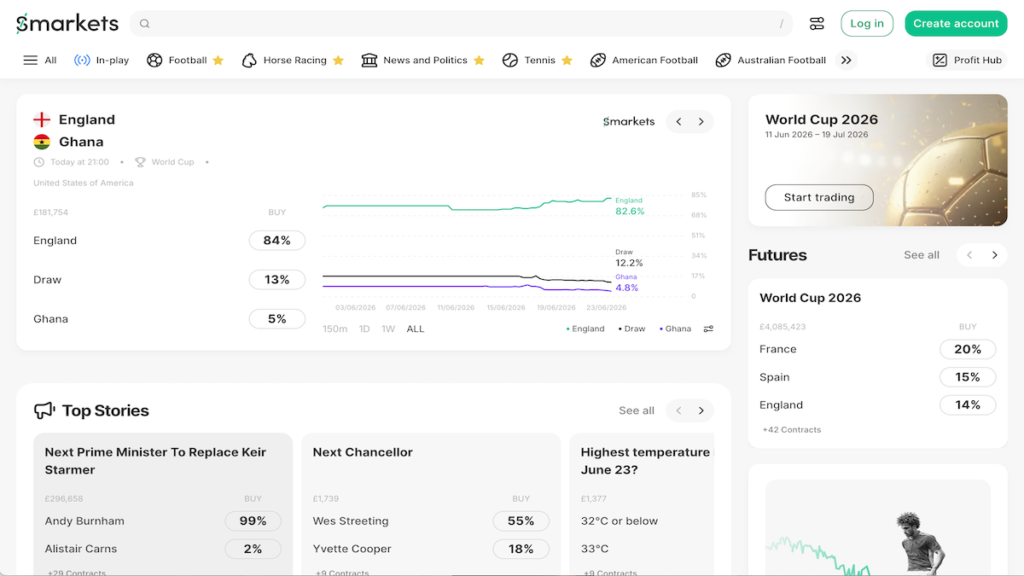Click the Top Stories megaphone icon
The width and height of the screenshot is (1024, 576).
pyautogui.click(x=44, y=410)
